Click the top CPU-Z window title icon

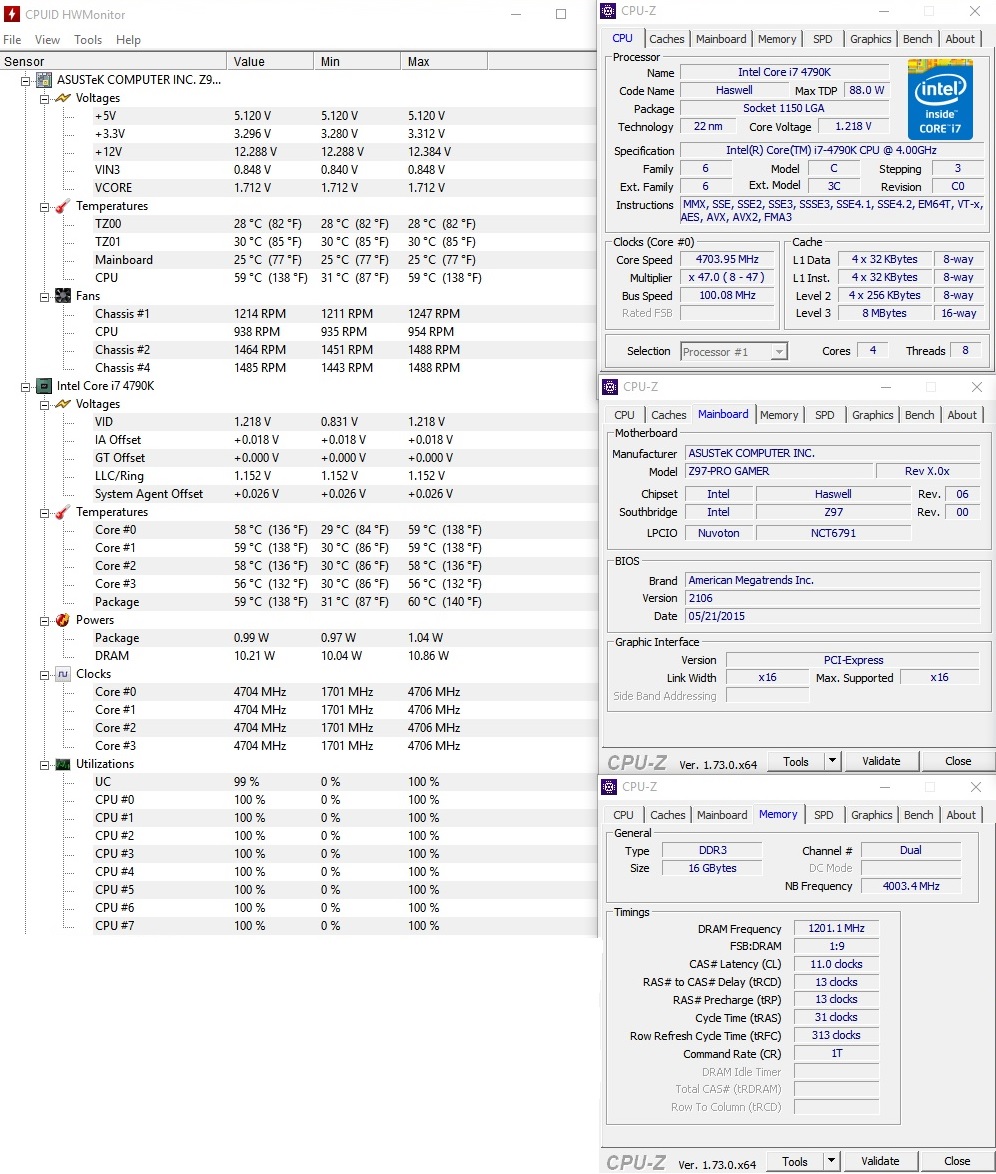(x=608, y=11)
